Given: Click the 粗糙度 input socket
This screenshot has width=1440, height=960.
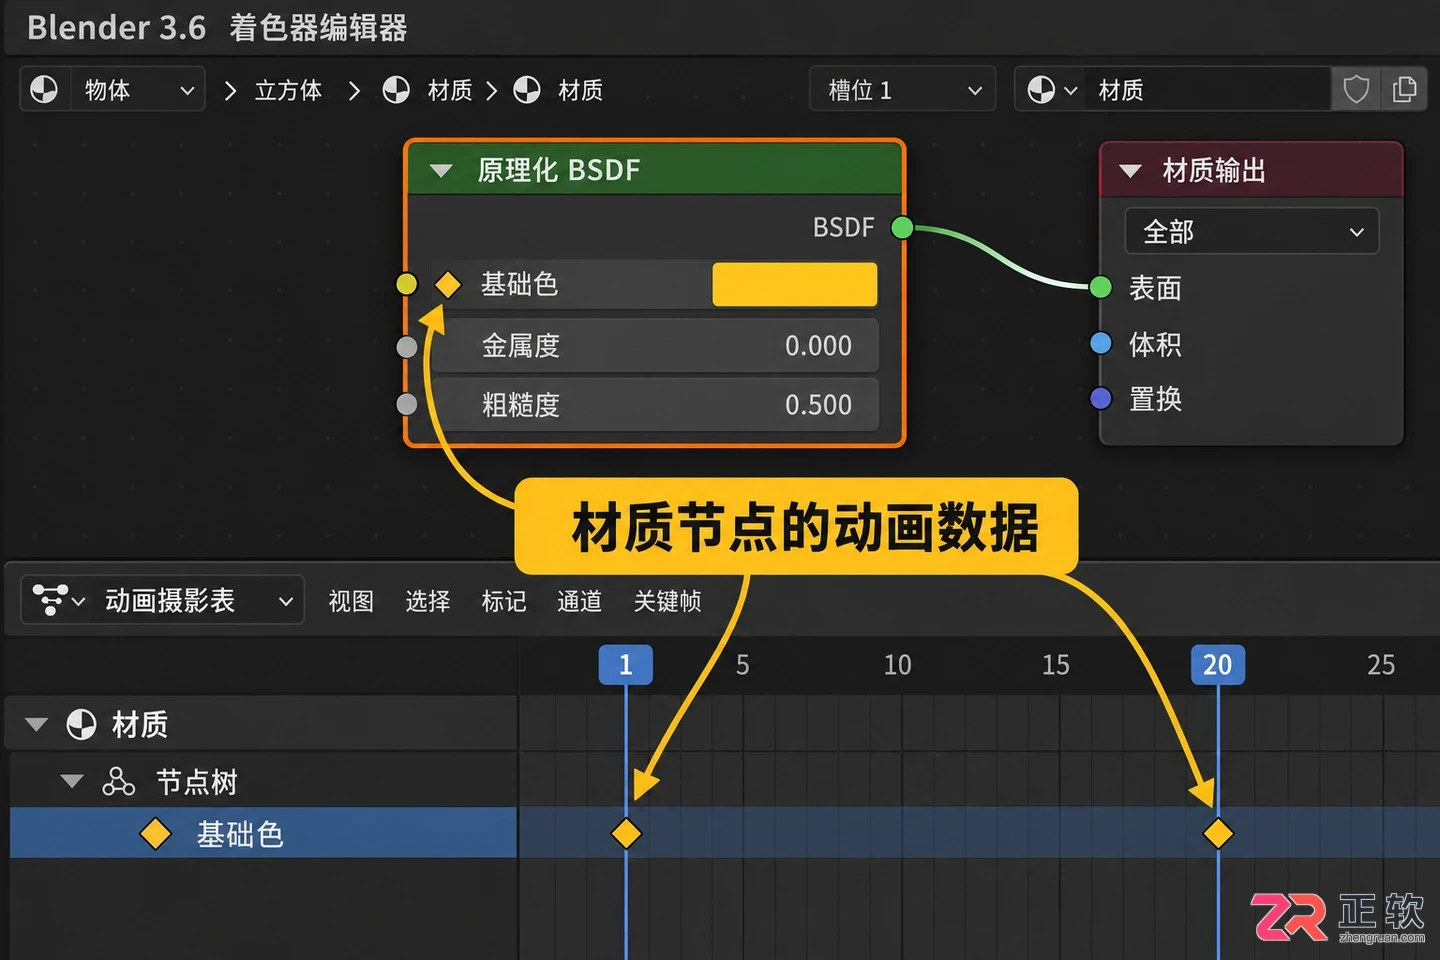Looking at the screenshot, I should [x=406, y=405].
